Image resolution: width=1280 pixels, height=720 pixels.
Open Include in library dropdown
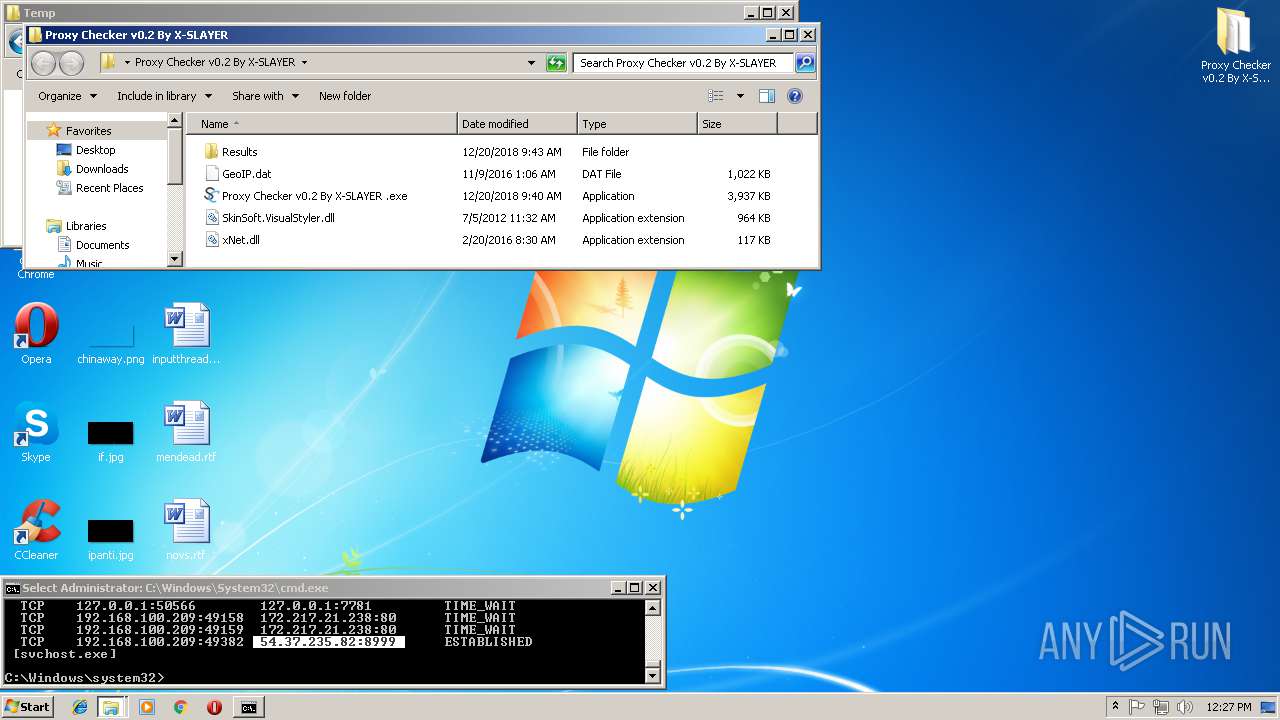(x=164, y=96)
